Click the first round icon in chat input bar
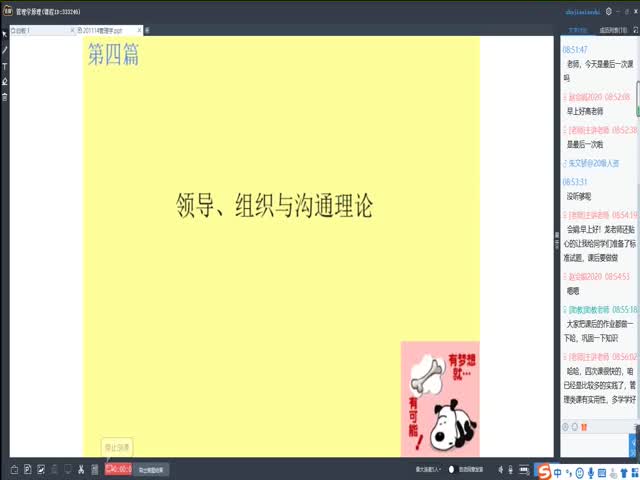Screen dimensions: 640x480 point(566,427)
